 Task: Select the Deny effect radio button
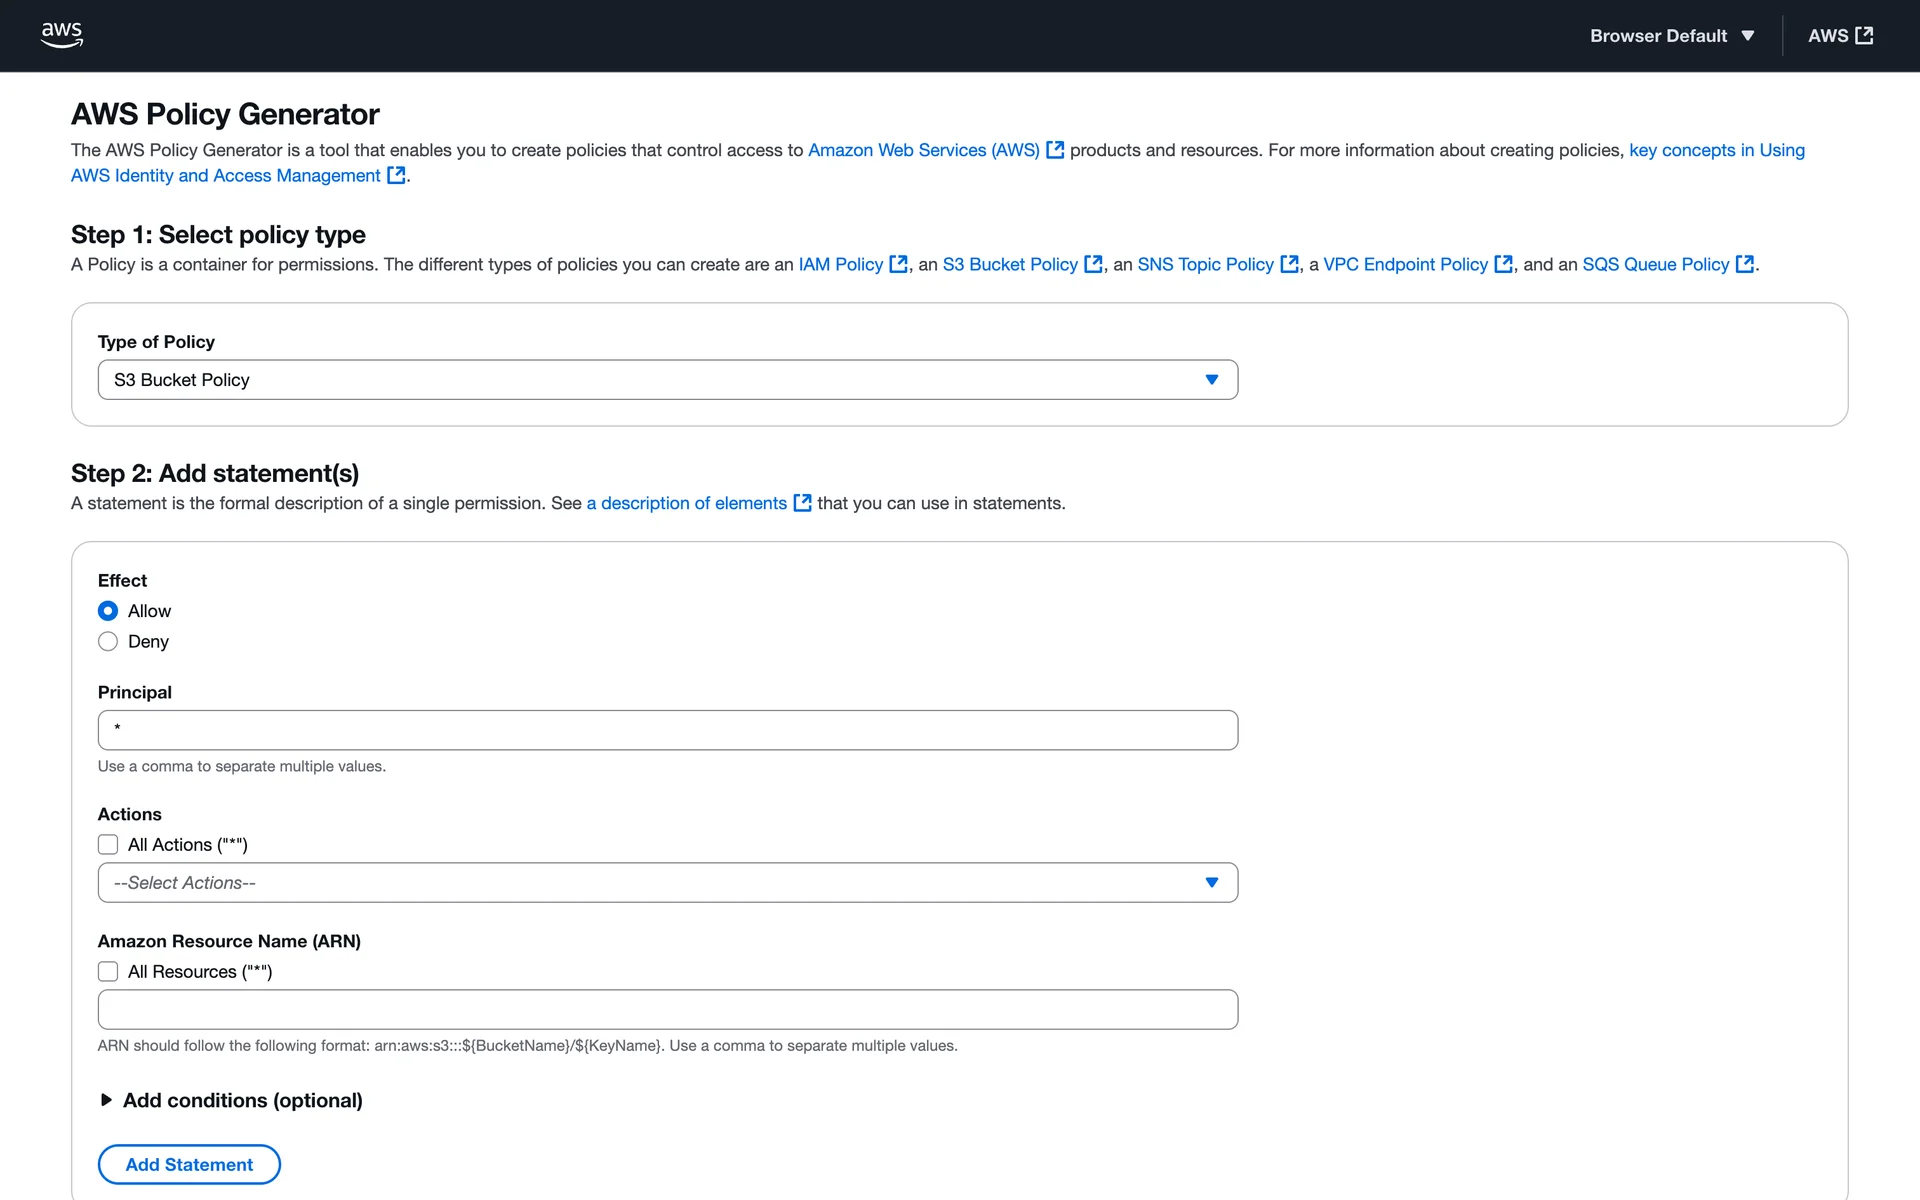click(x=108, y=642)
